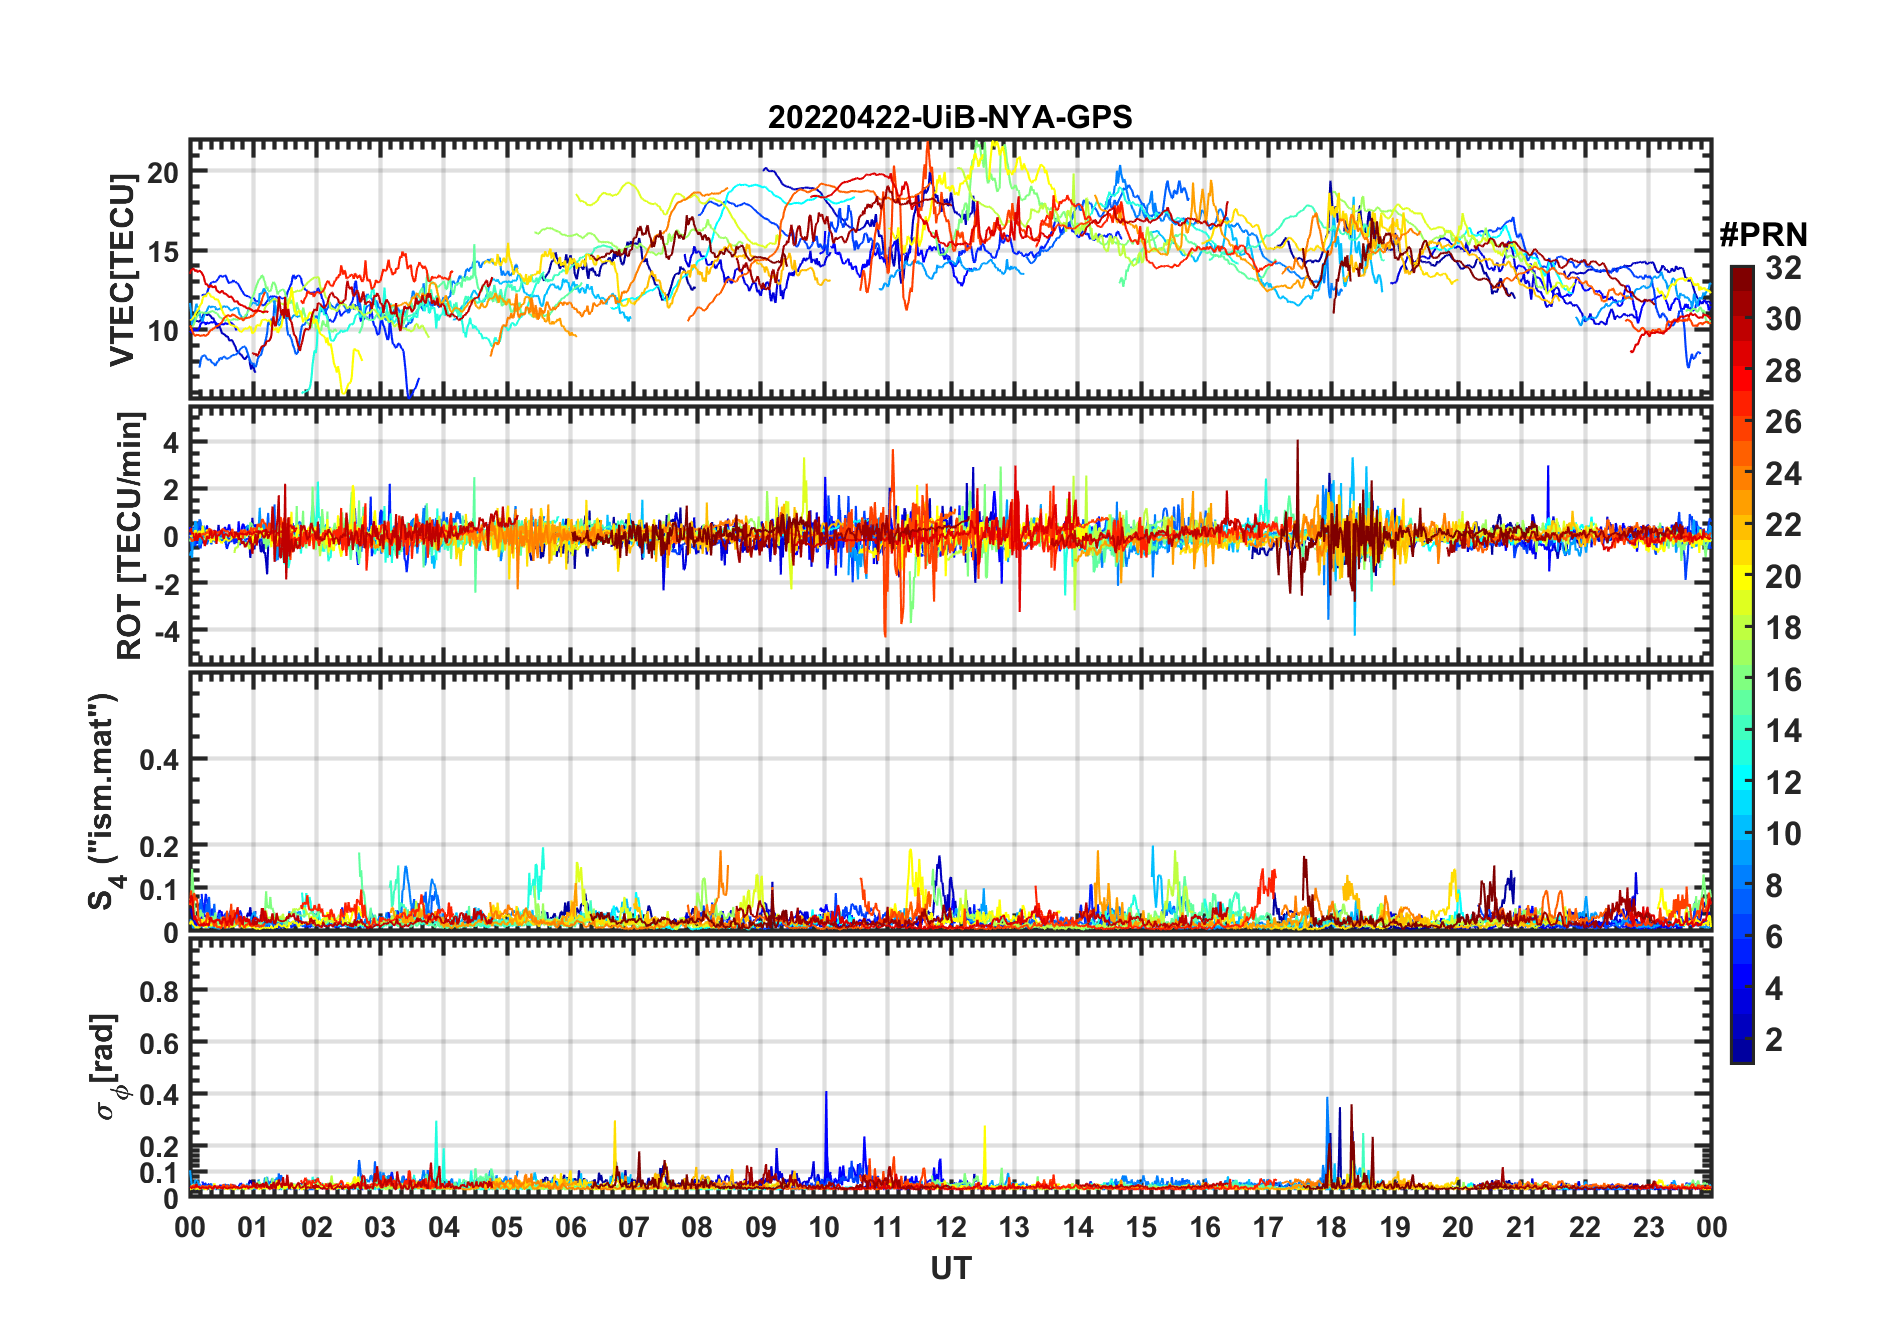Click UT axis tick label 05
This screenshot has height=1330, width=1902.
tap(507, 1227)
